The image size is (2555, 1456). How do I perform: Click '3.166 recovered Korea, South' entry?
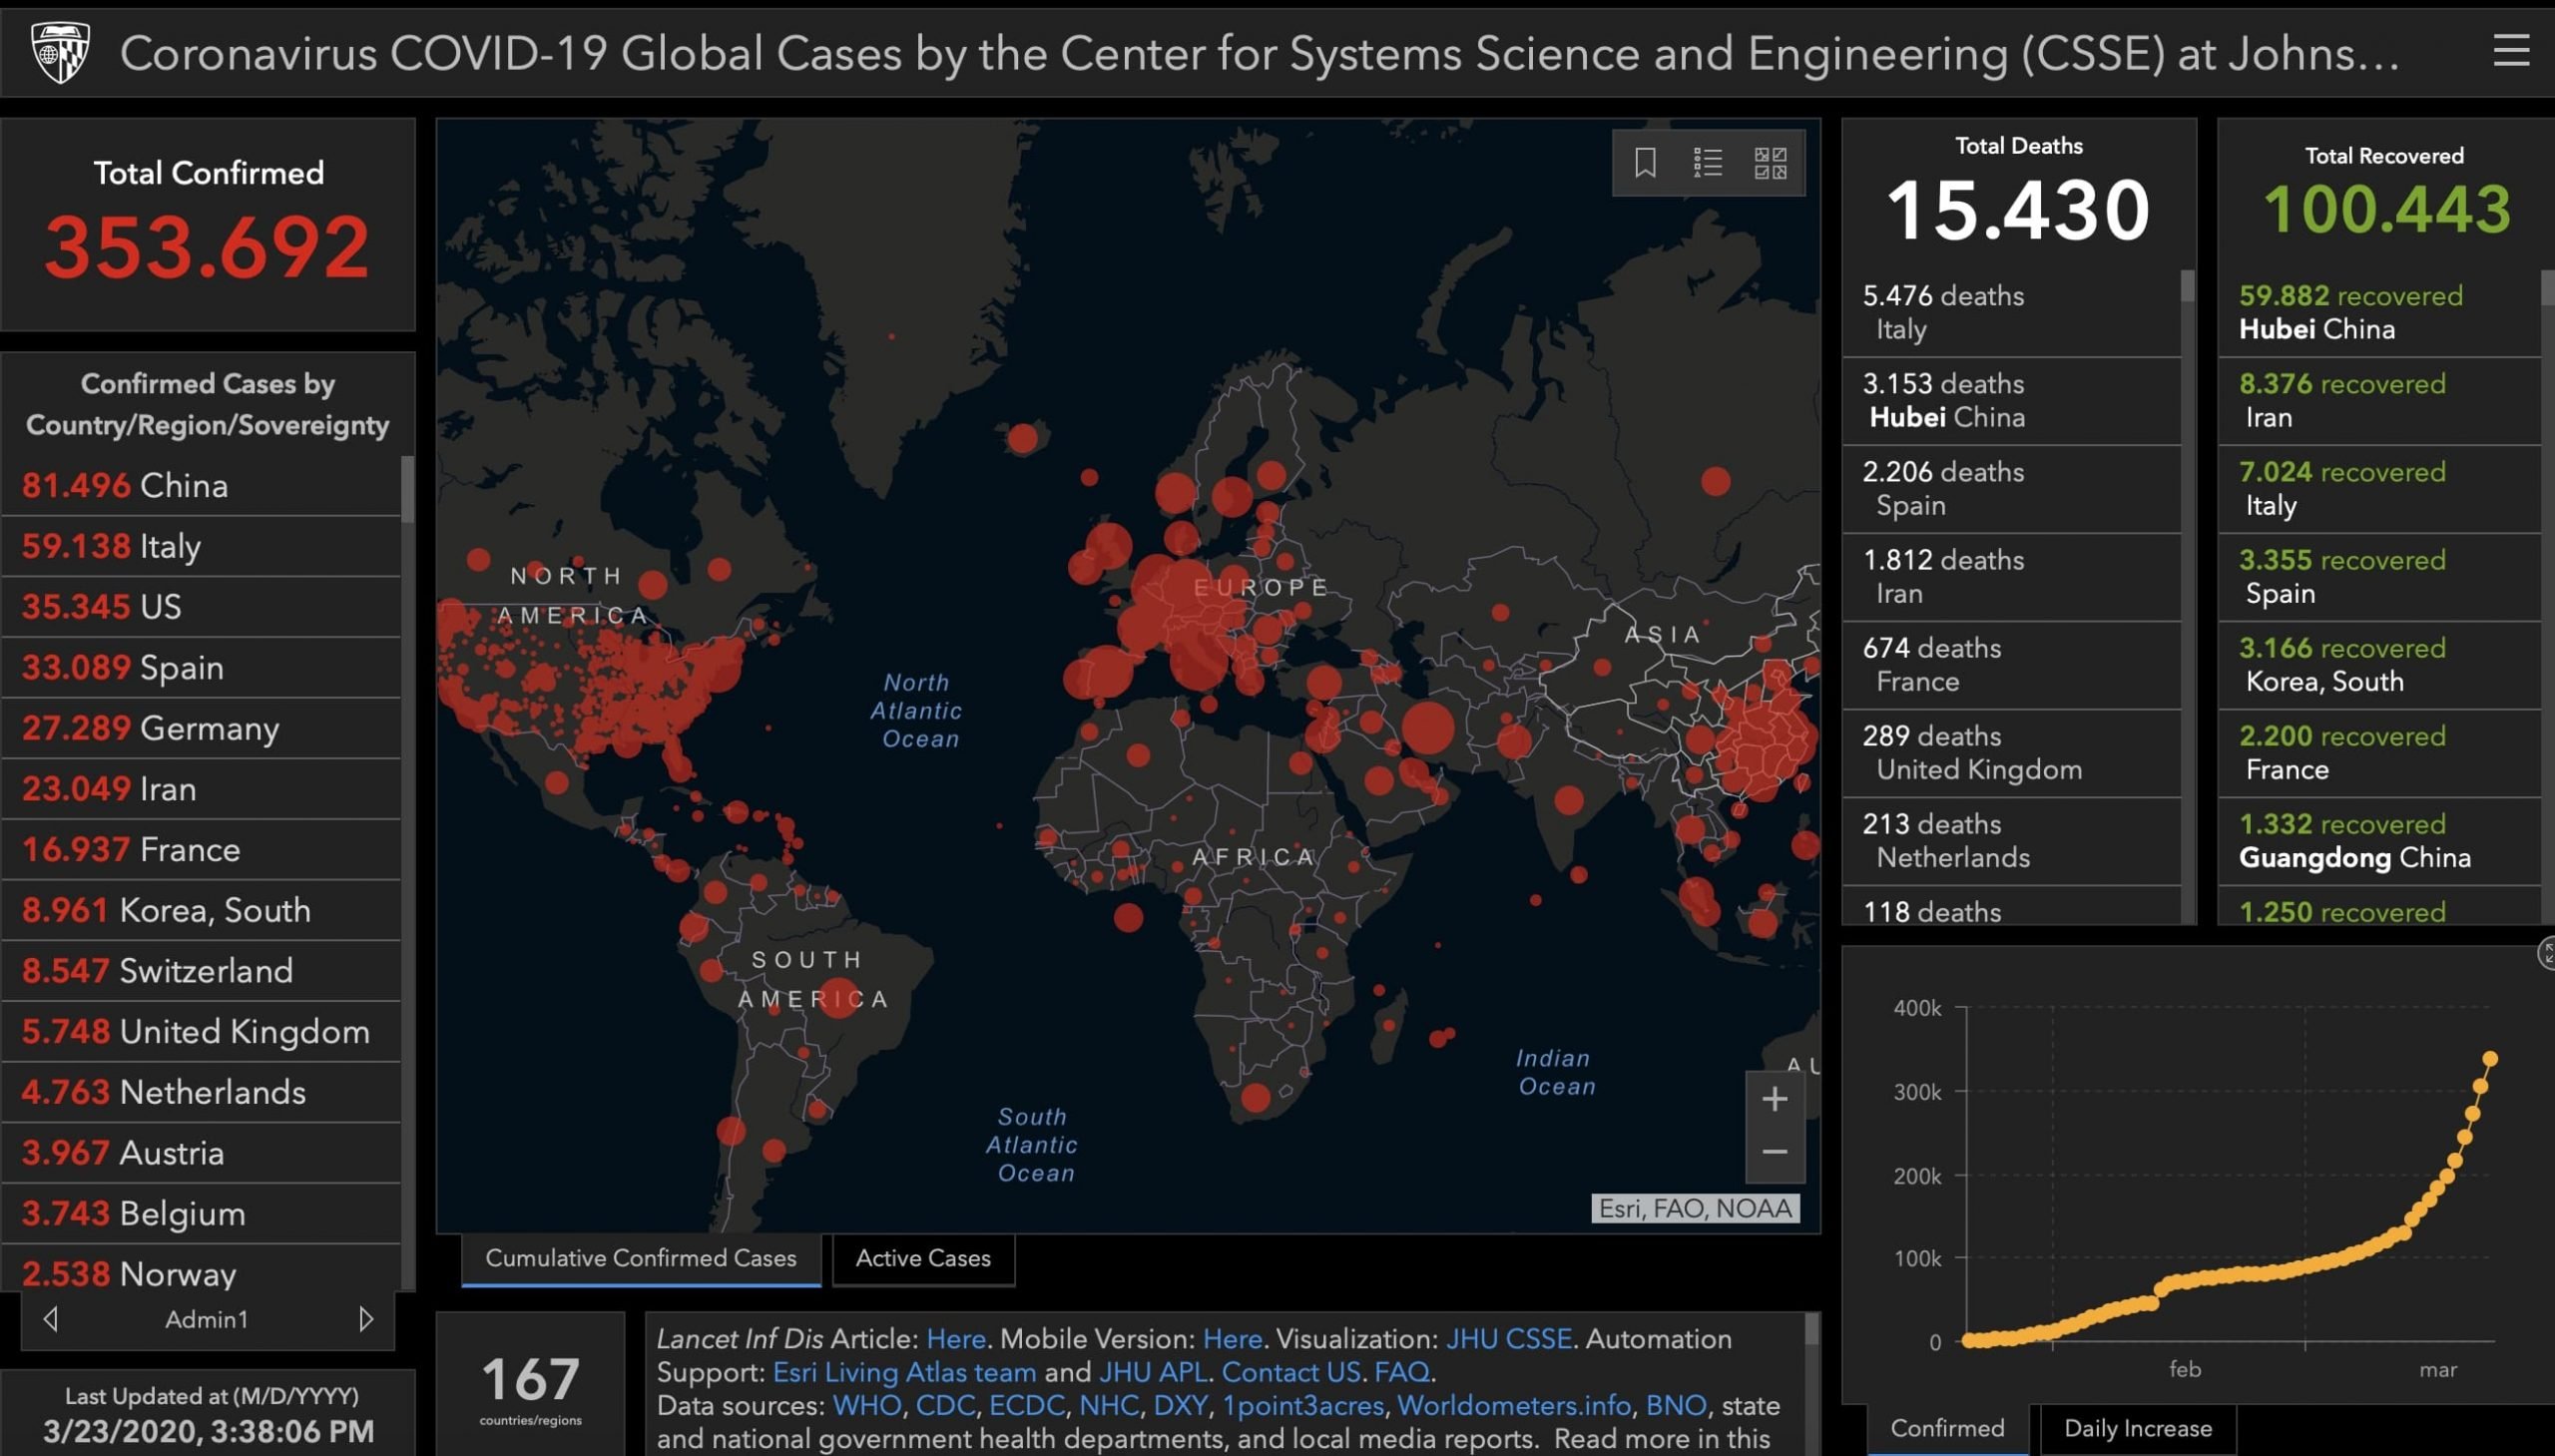pyautogui.click(x=2379, y=665)
